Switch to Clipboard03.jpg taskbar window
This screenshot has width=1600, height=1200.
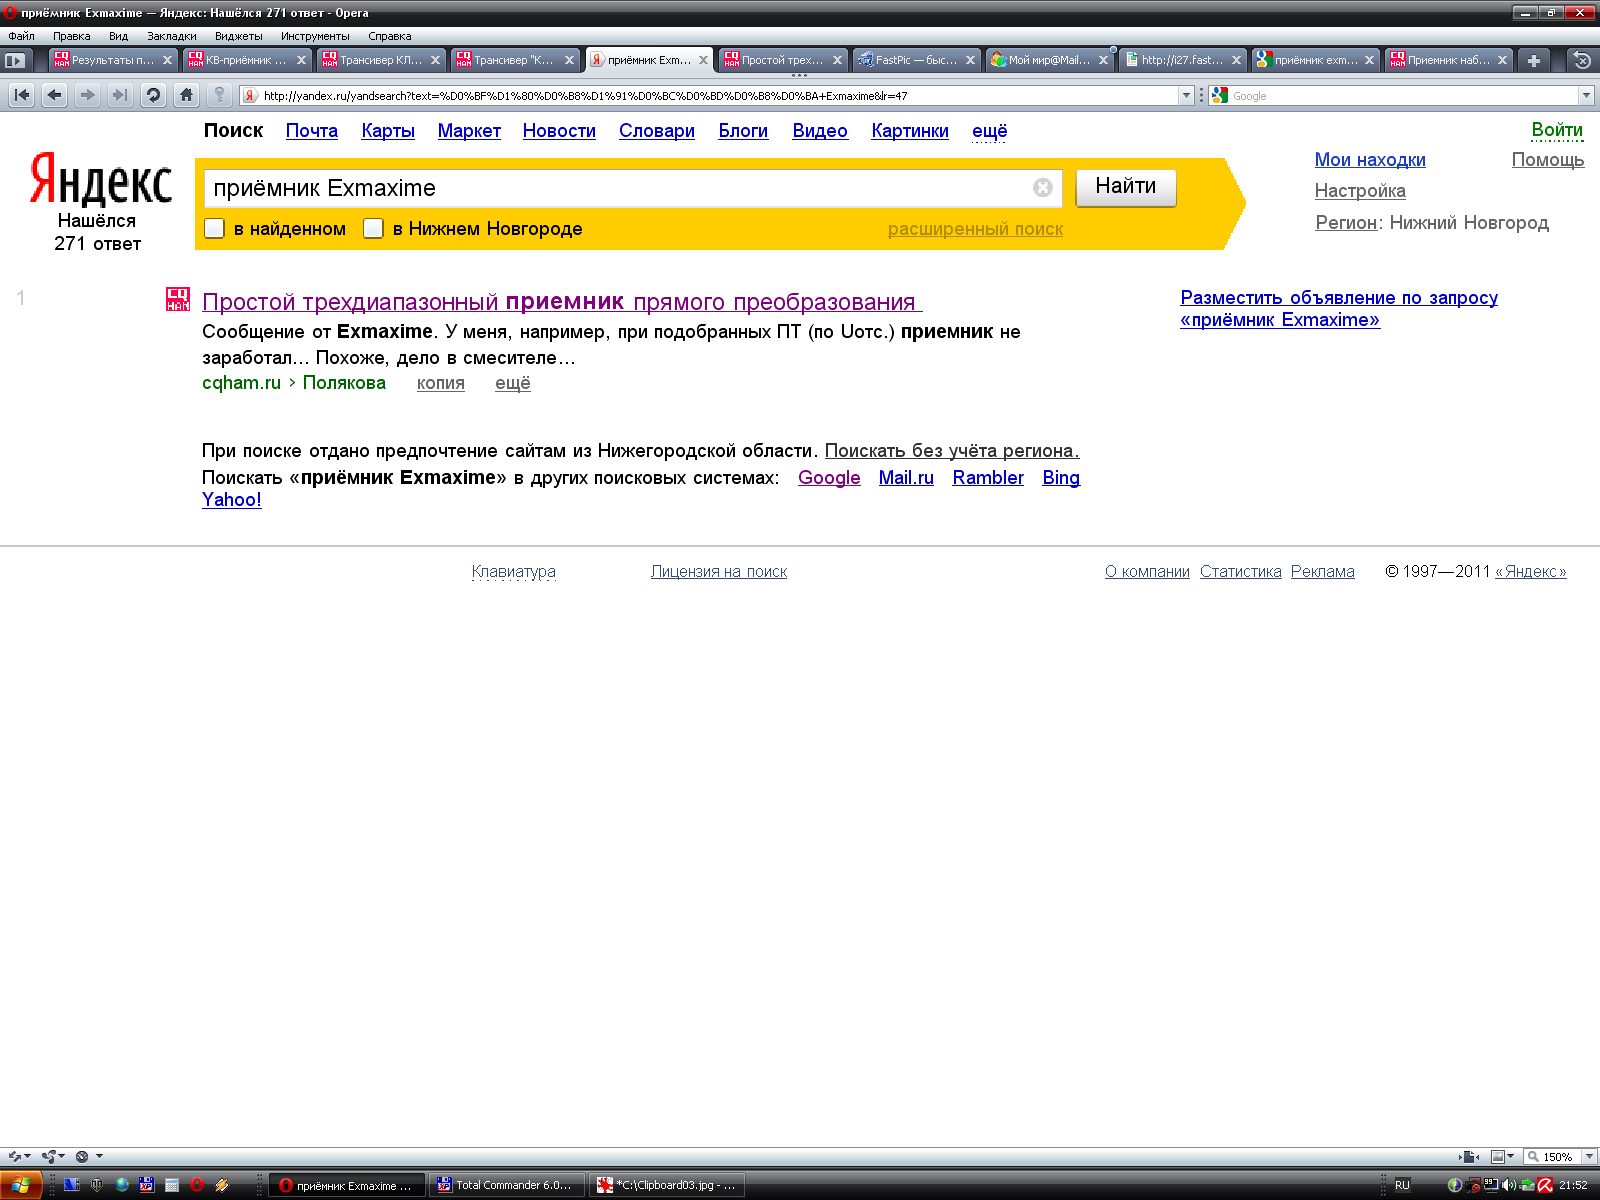point(668,1185)
